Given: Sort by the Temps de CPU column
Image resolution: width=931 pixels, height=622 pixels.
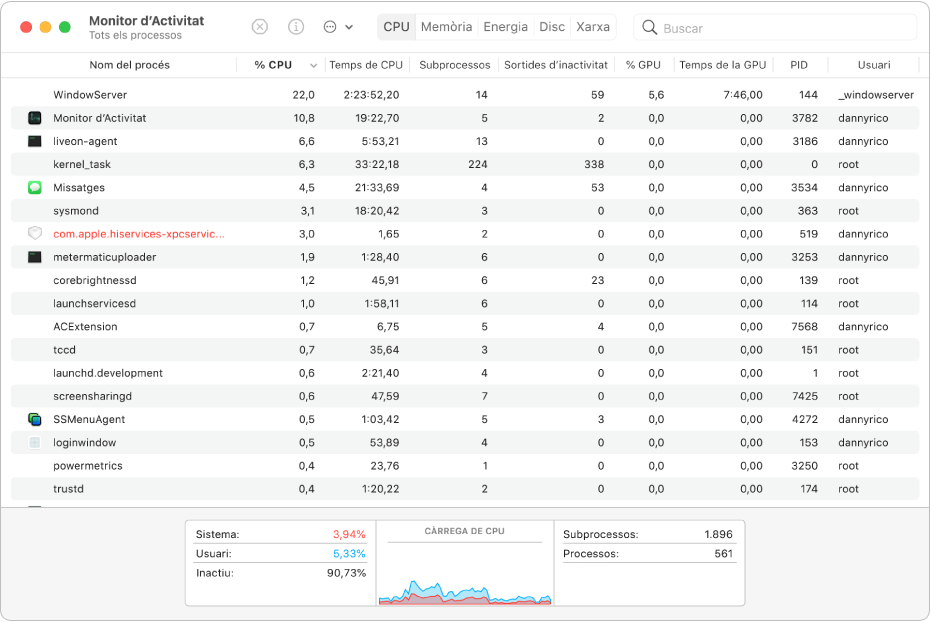Looking at the screenshot, I should point(366,65).
